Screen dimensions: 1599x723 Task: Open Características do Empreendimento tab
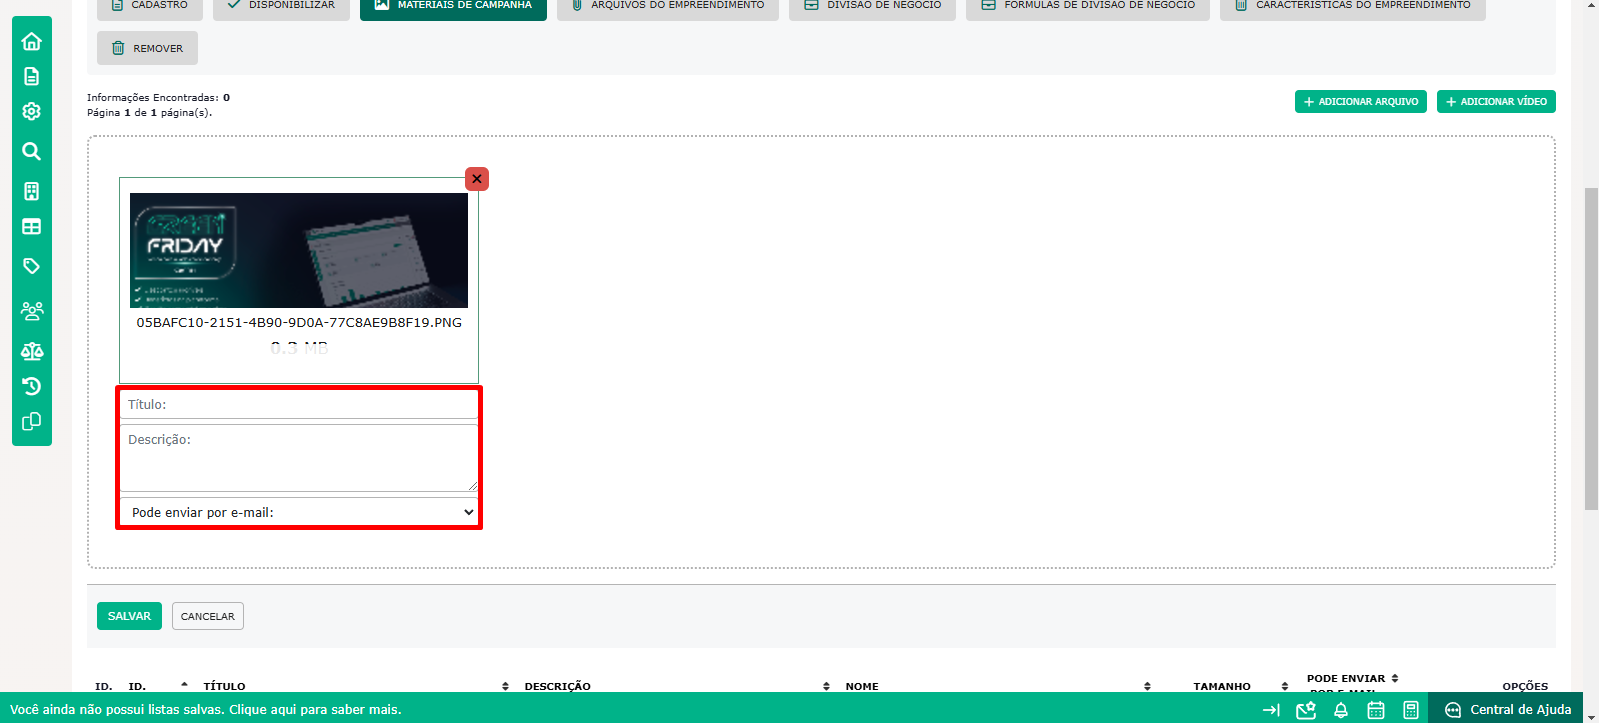click(1353, 6)
